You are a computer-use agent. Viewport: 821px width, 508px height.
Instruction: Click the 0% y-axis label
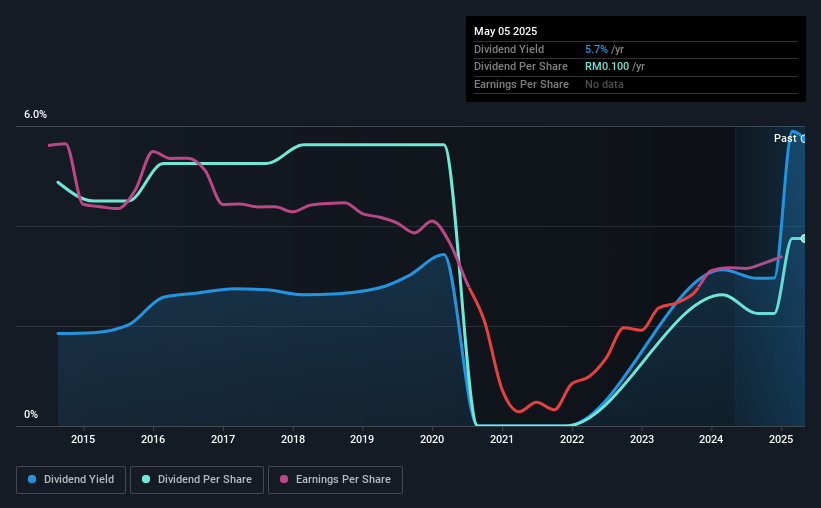[31, 414]
